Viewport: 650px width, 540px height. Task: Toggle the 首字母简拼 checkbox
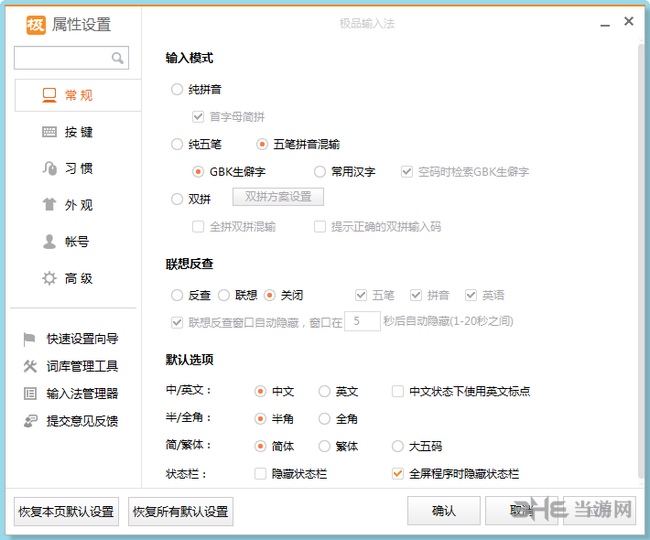click(x=198, y=117)
